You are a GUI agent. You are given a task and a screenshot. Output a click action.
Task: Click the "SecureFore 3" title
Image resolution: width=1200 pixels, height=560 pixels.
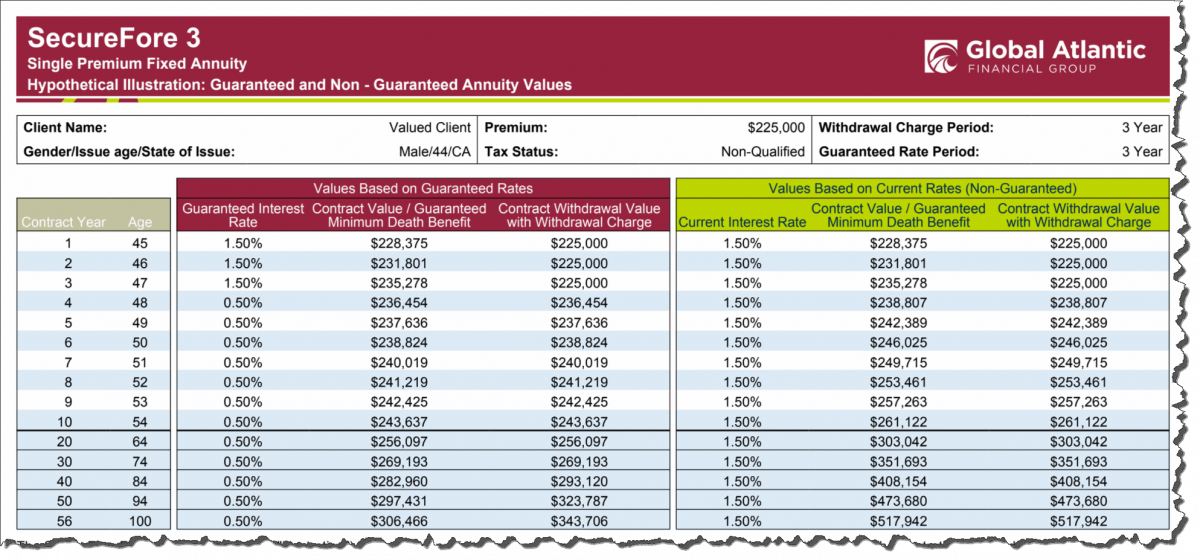(x=114, y=38)
